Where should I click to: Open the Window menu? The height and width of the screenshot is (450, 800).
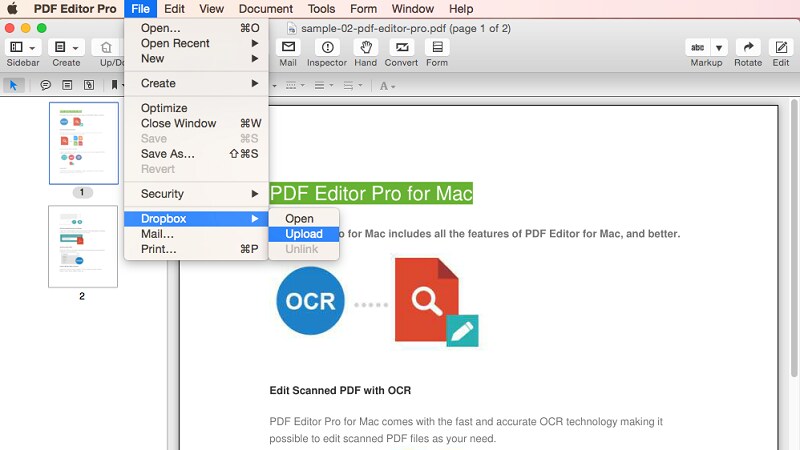pyautogui.click(x=413, y=9)
